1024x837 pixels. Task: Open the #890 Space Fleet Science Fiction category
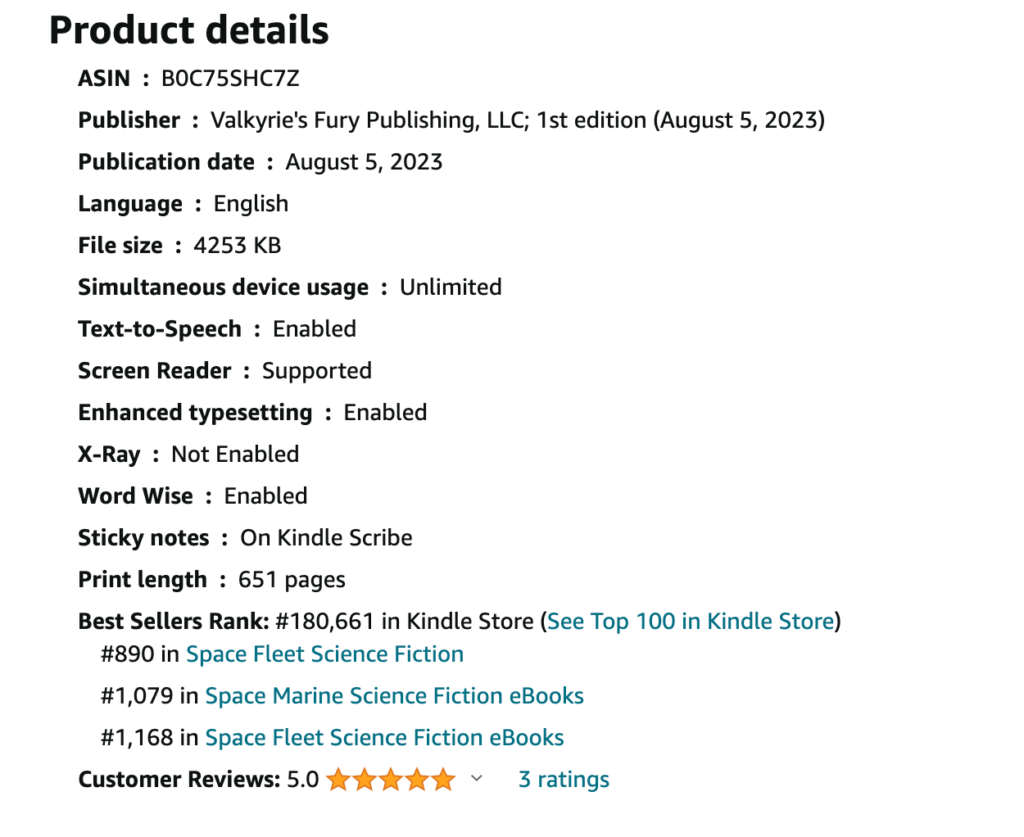[324, 655]
